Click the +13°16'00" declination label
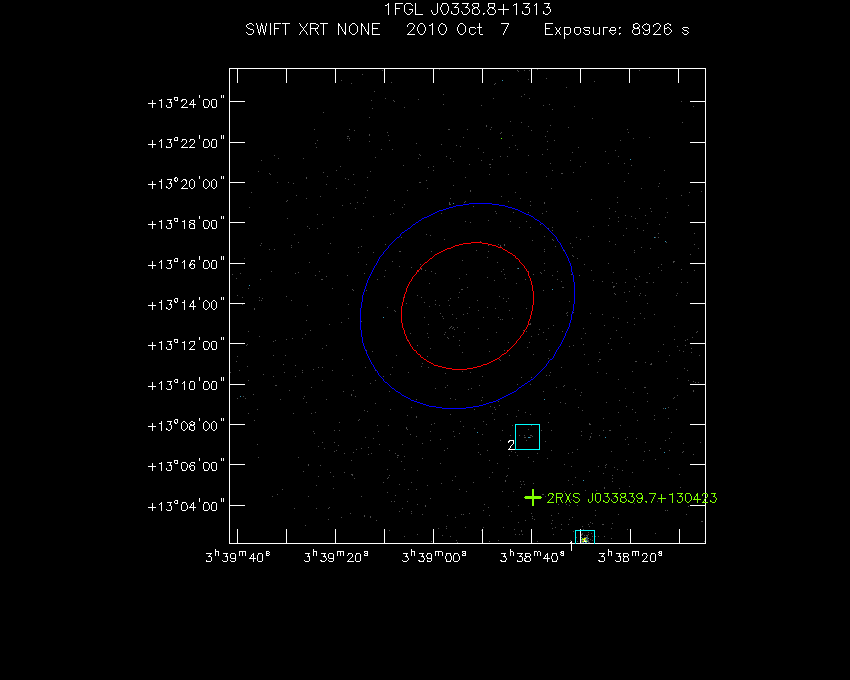The height and width of the screenshot is (680, 850). 186,264
